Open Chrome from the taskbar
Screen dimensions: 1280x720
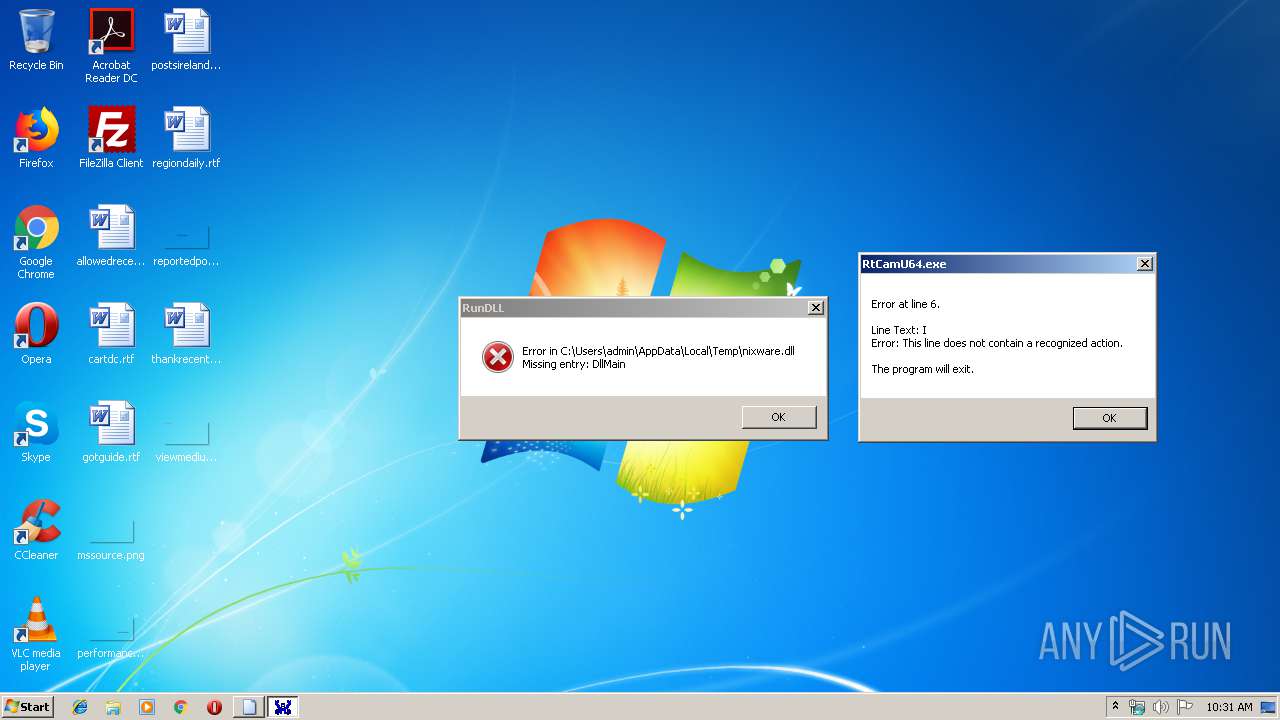(x=180, y=707)
